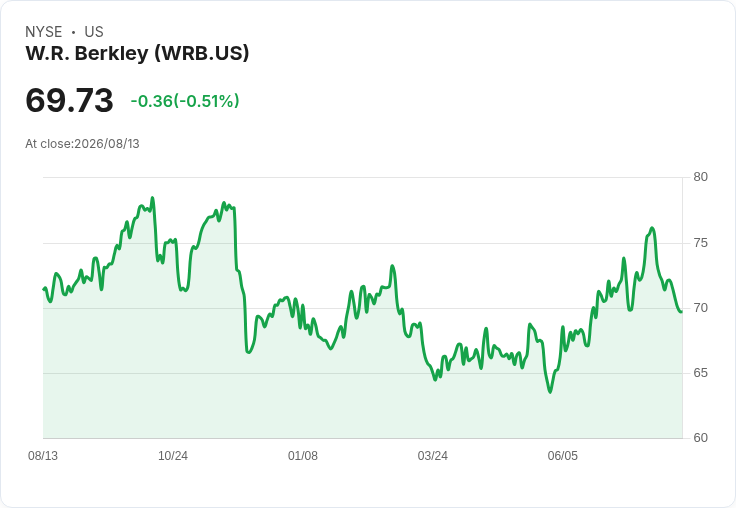The width and height of the screenshot is (736, 508).
Task: Click the first data point of the line
Action: pyautogui.click(x=44, y=289)
